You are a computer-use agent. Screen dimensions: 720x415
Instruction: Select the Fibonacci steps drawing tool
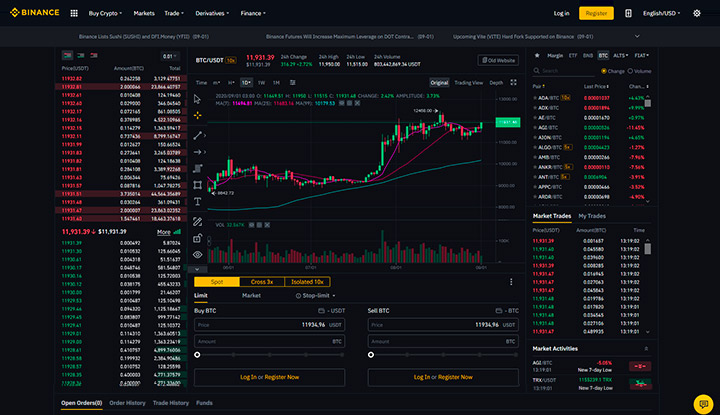pos(197,168)
